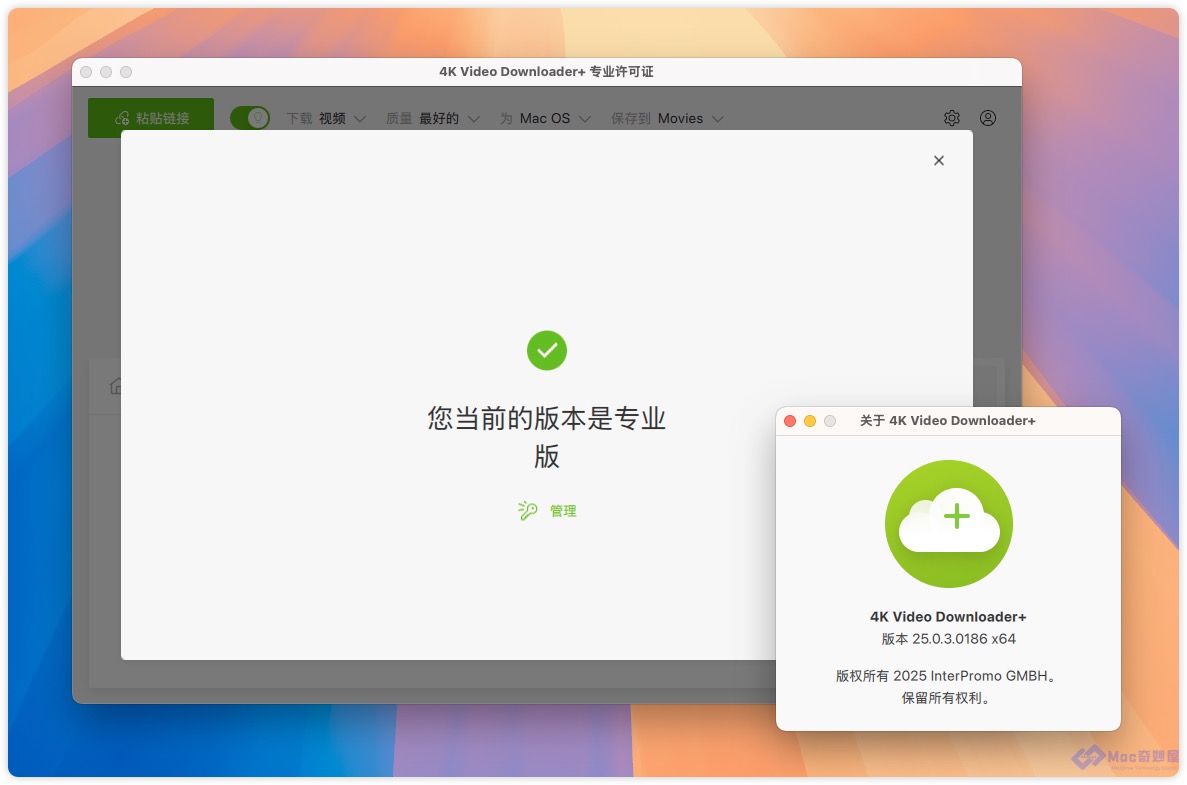Click the green checkmark status icon
This screenshot has width=1187, height=785.
[x=547, y=350]
